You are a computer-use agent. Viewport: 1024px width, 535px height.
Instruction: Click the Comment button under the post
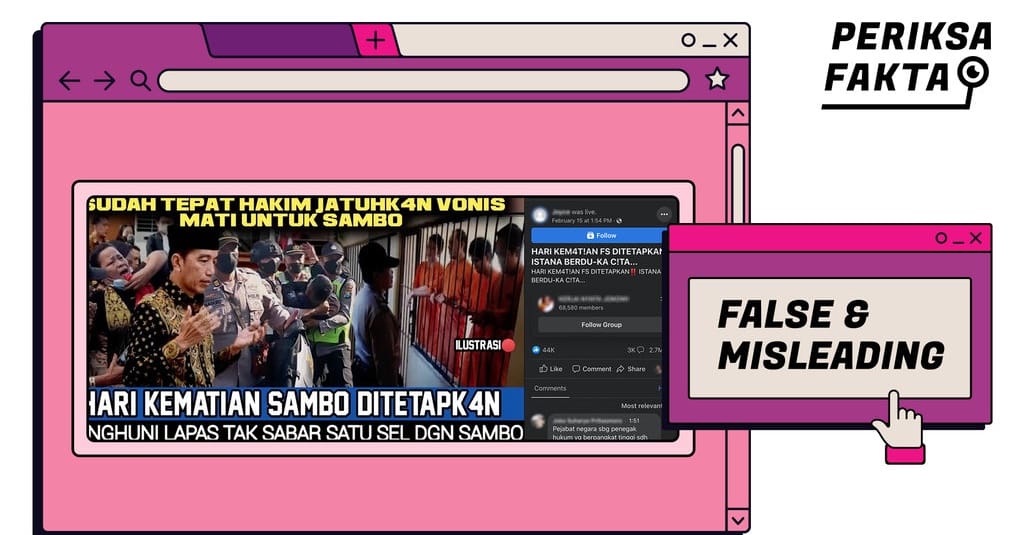pos(592,369)
